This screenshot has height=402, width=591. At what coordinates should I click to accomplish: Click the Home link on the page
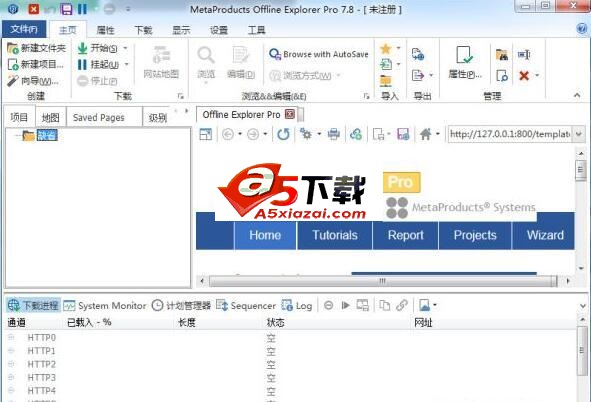pyautogui.click(x=265, y=235)
